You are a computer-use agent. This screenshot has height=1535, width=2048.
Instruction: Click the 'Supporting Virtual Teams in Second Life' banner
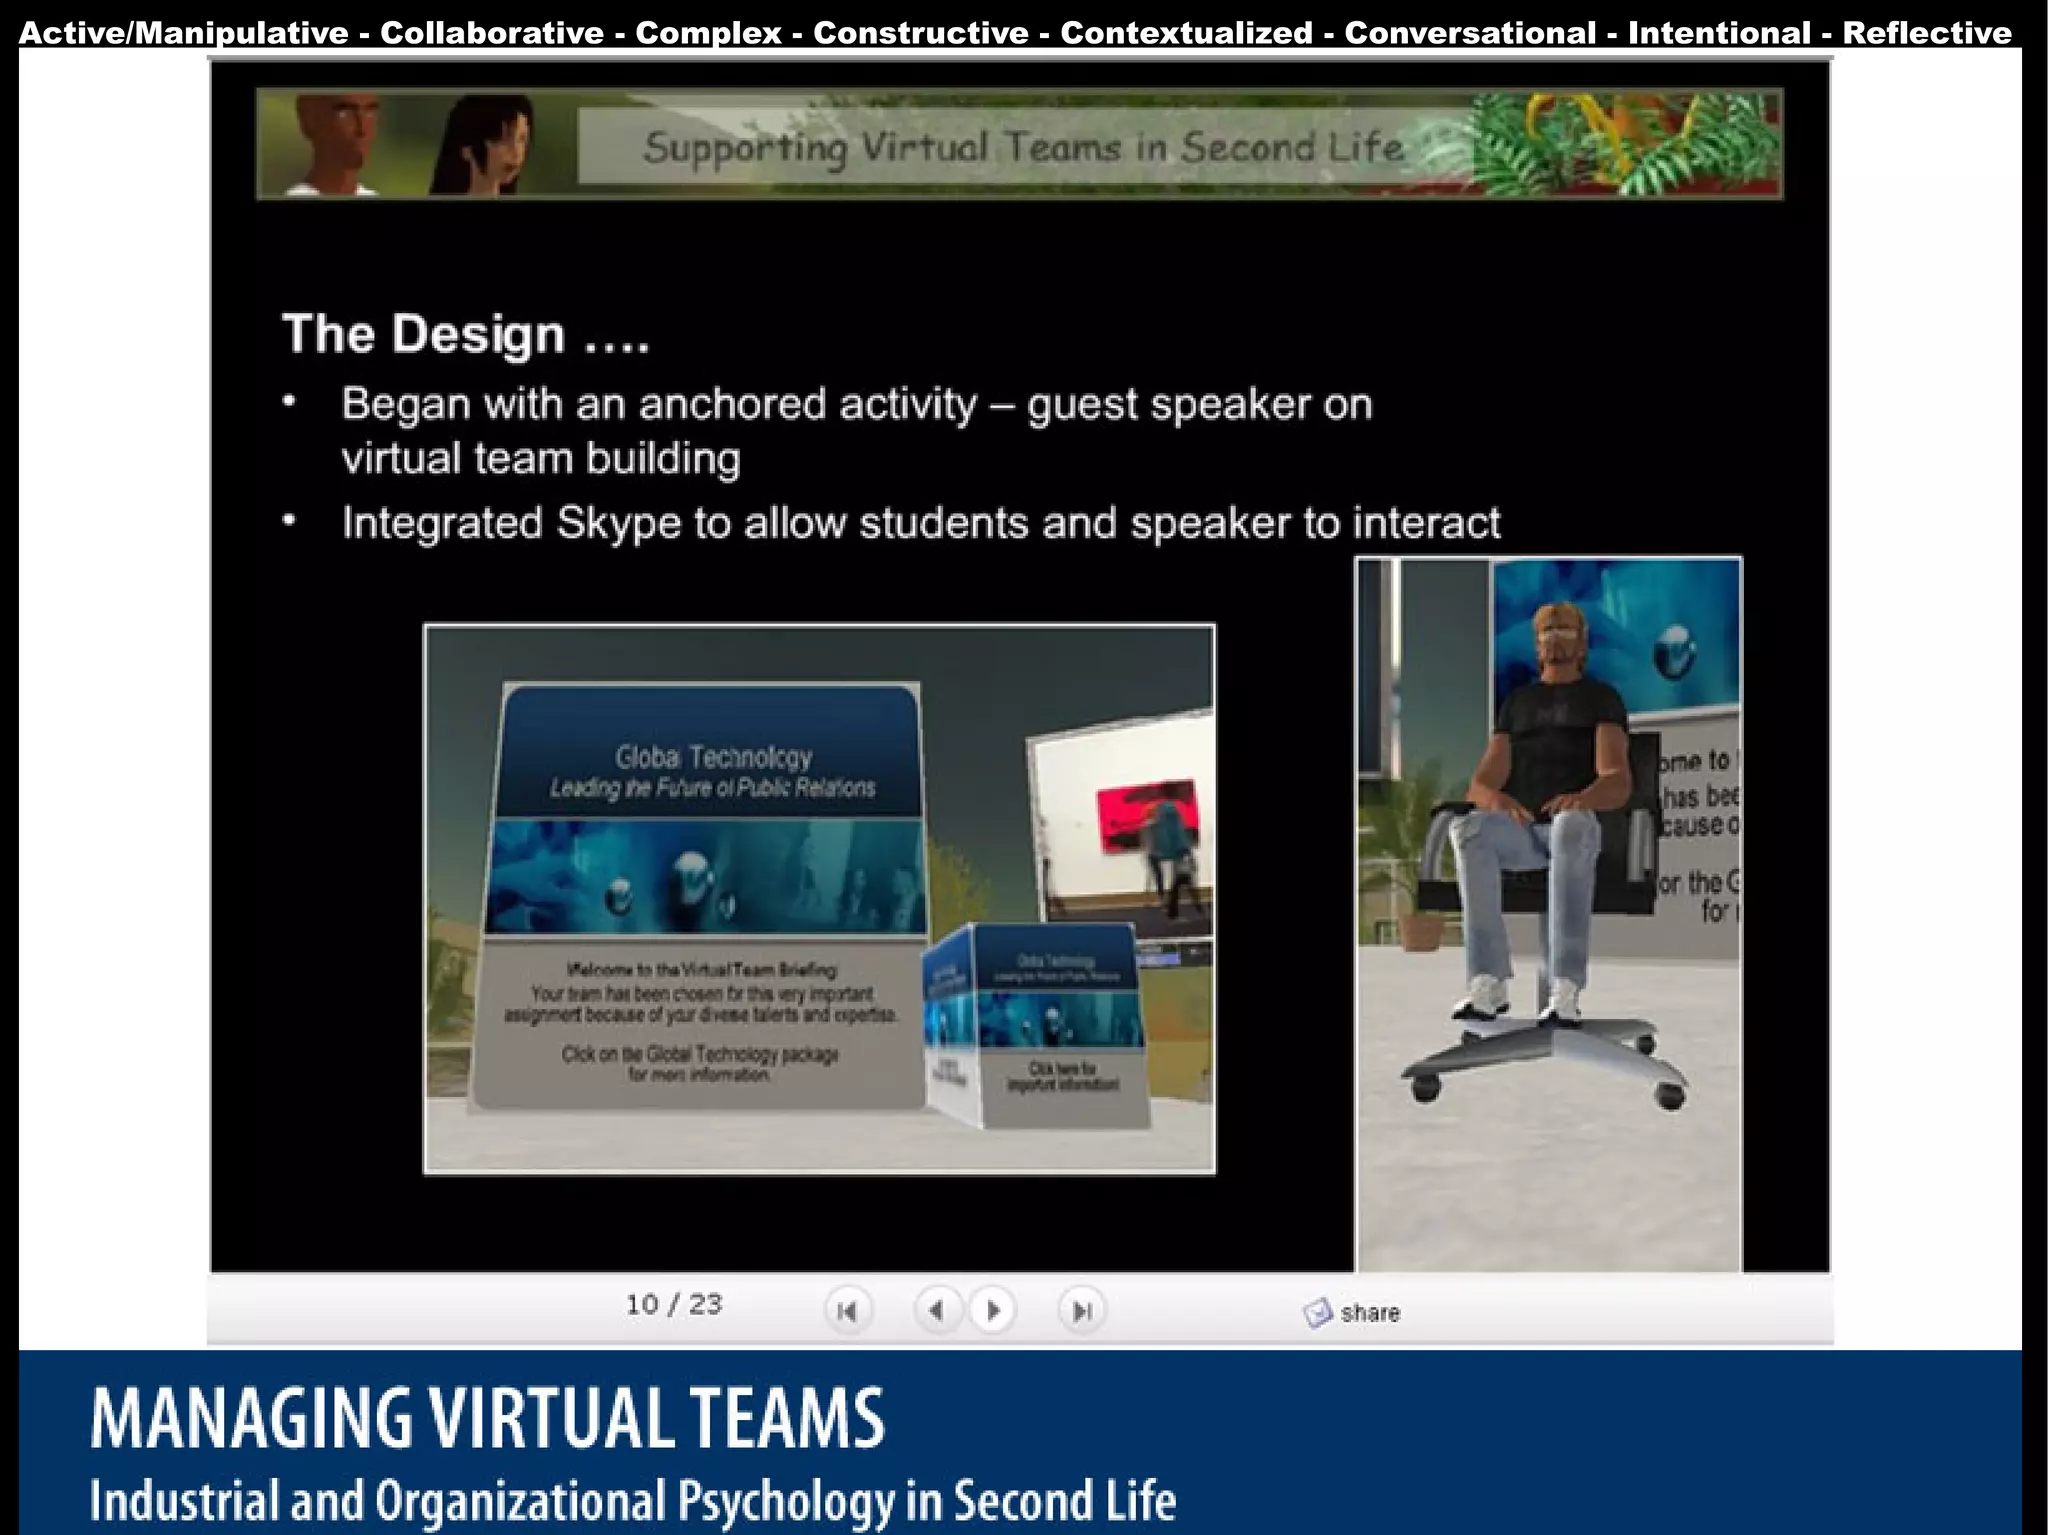tap(1022, 147)
